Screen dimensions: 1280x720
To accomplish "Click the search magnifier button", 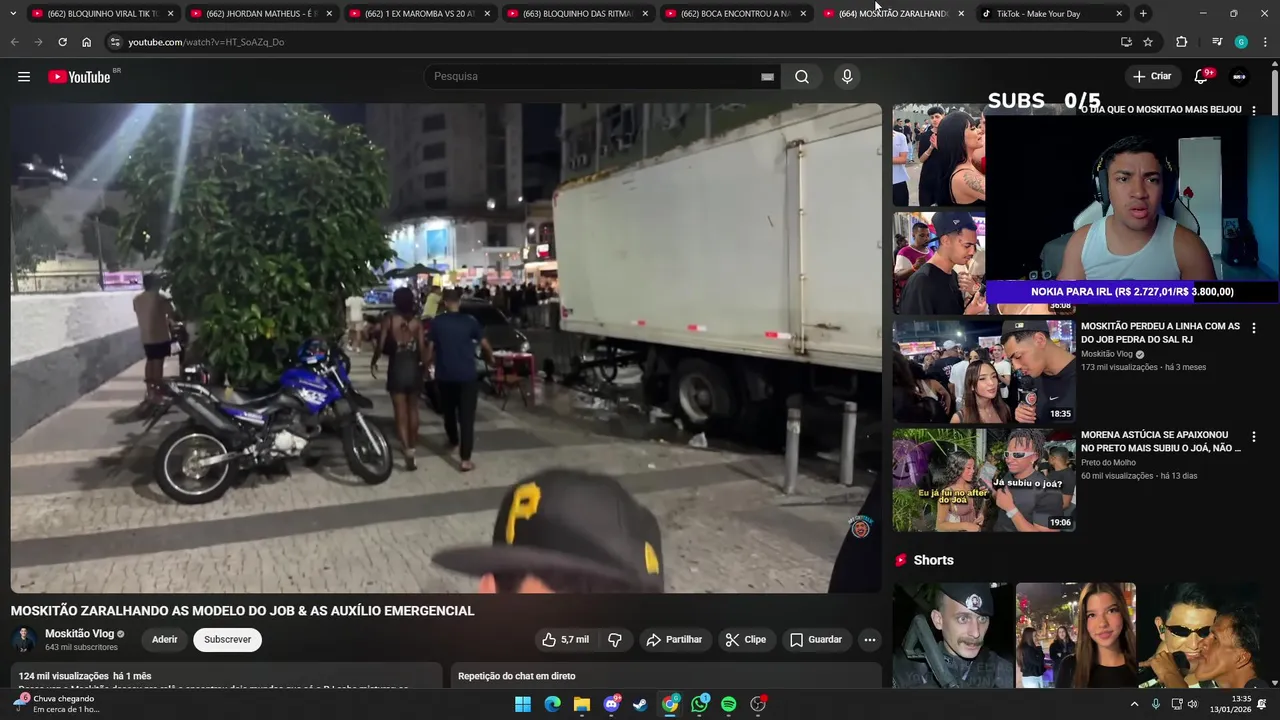I will 802,77.
